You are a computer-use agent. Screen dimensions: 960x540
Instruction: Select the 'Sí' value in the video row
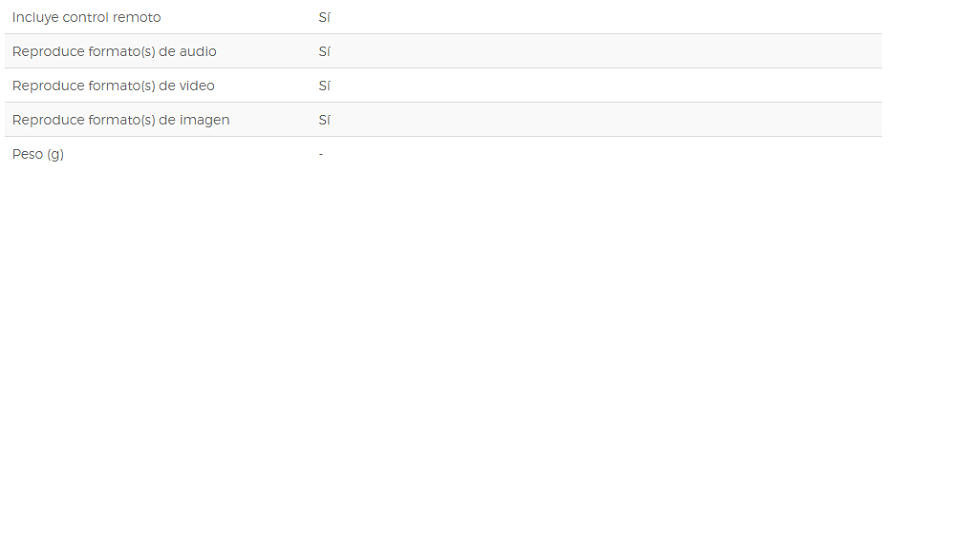324,86
